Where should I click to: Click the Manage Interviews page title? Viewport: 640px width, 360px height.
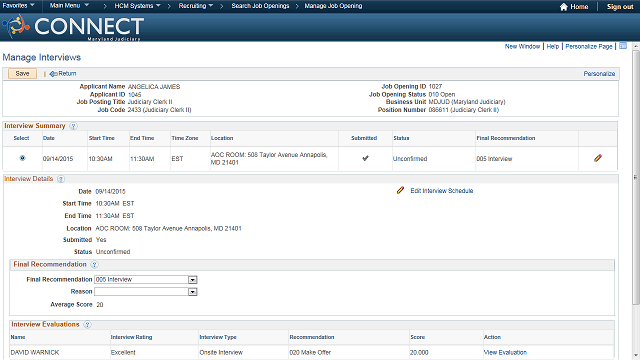point(42,58)
